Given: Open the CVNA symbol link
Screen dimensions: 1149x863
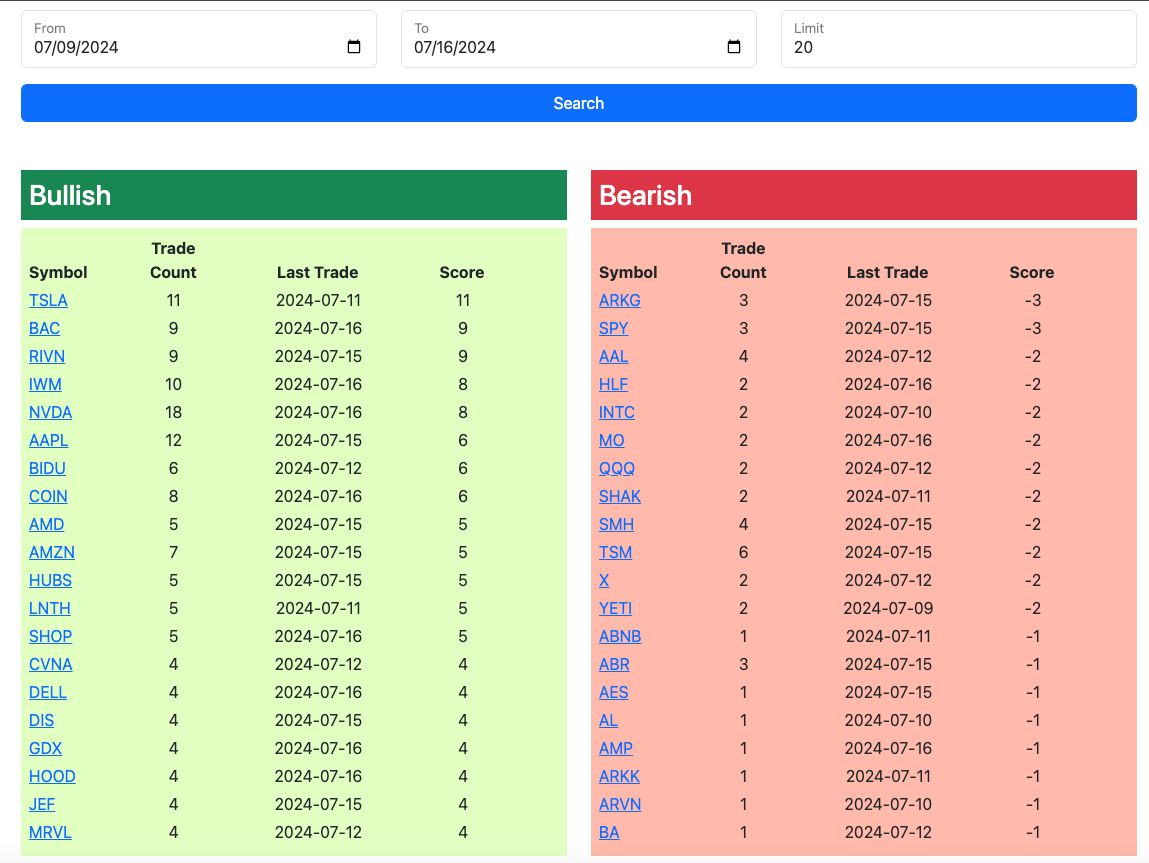Looking at the screenshot, I should (x=51, y=664).
